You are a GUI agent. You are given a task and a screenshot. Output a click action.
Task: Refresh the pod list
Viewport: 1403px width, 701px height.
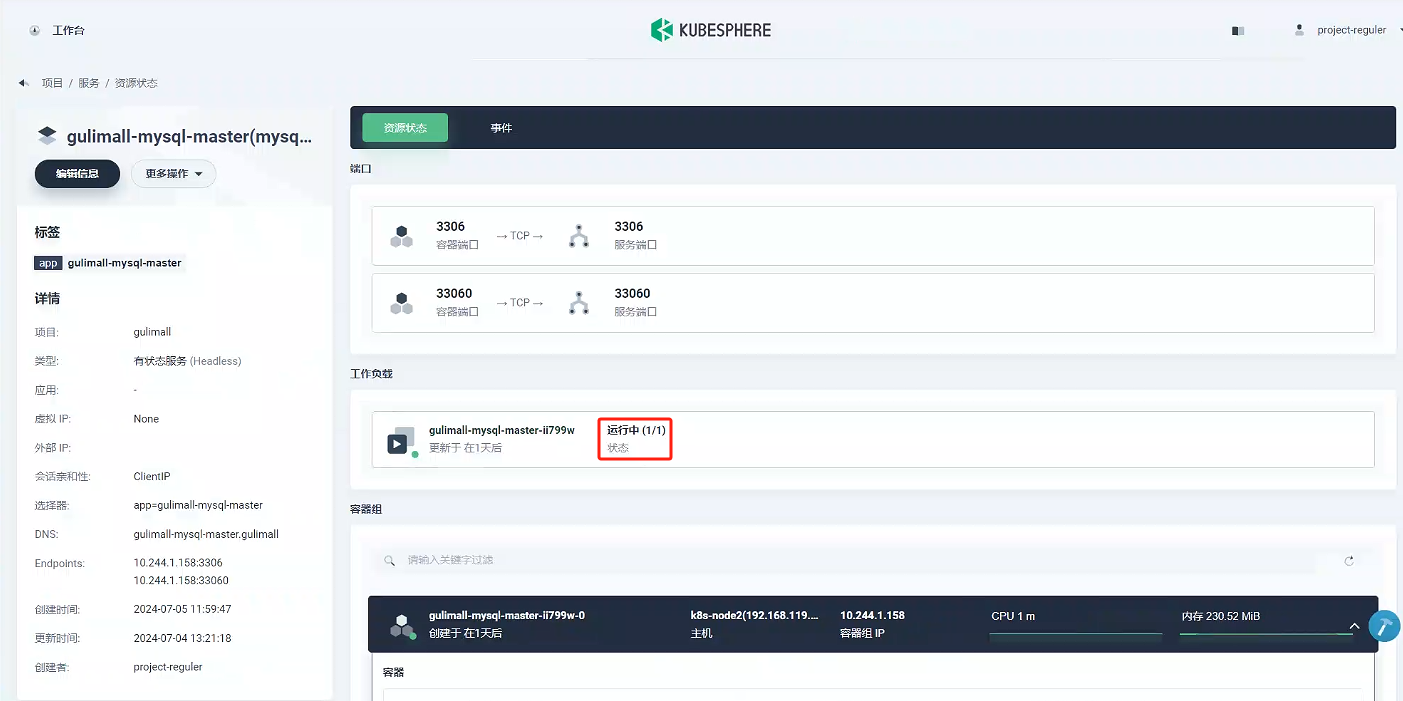pyautogui.click(x=1349, y=561)
